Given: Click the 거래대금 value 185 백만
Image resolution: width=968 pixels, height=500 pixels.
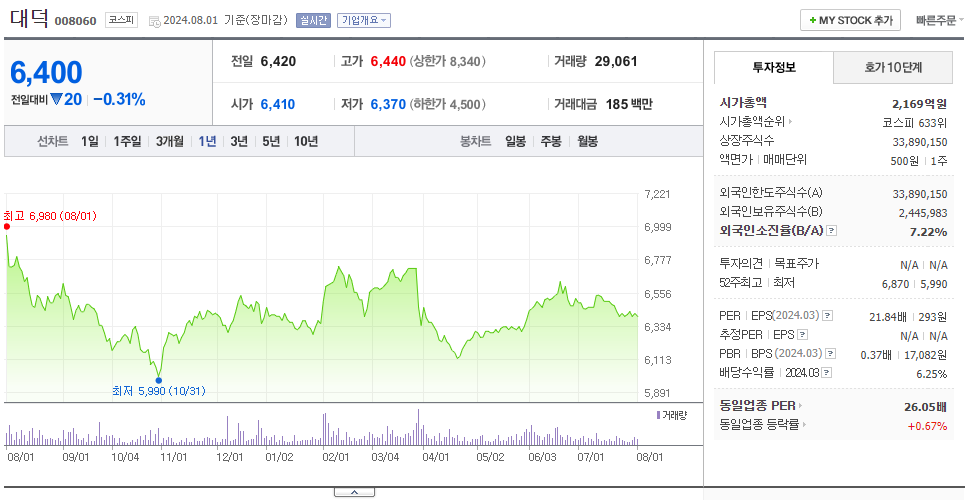Looking at the screenshot, I should point(629,104).
